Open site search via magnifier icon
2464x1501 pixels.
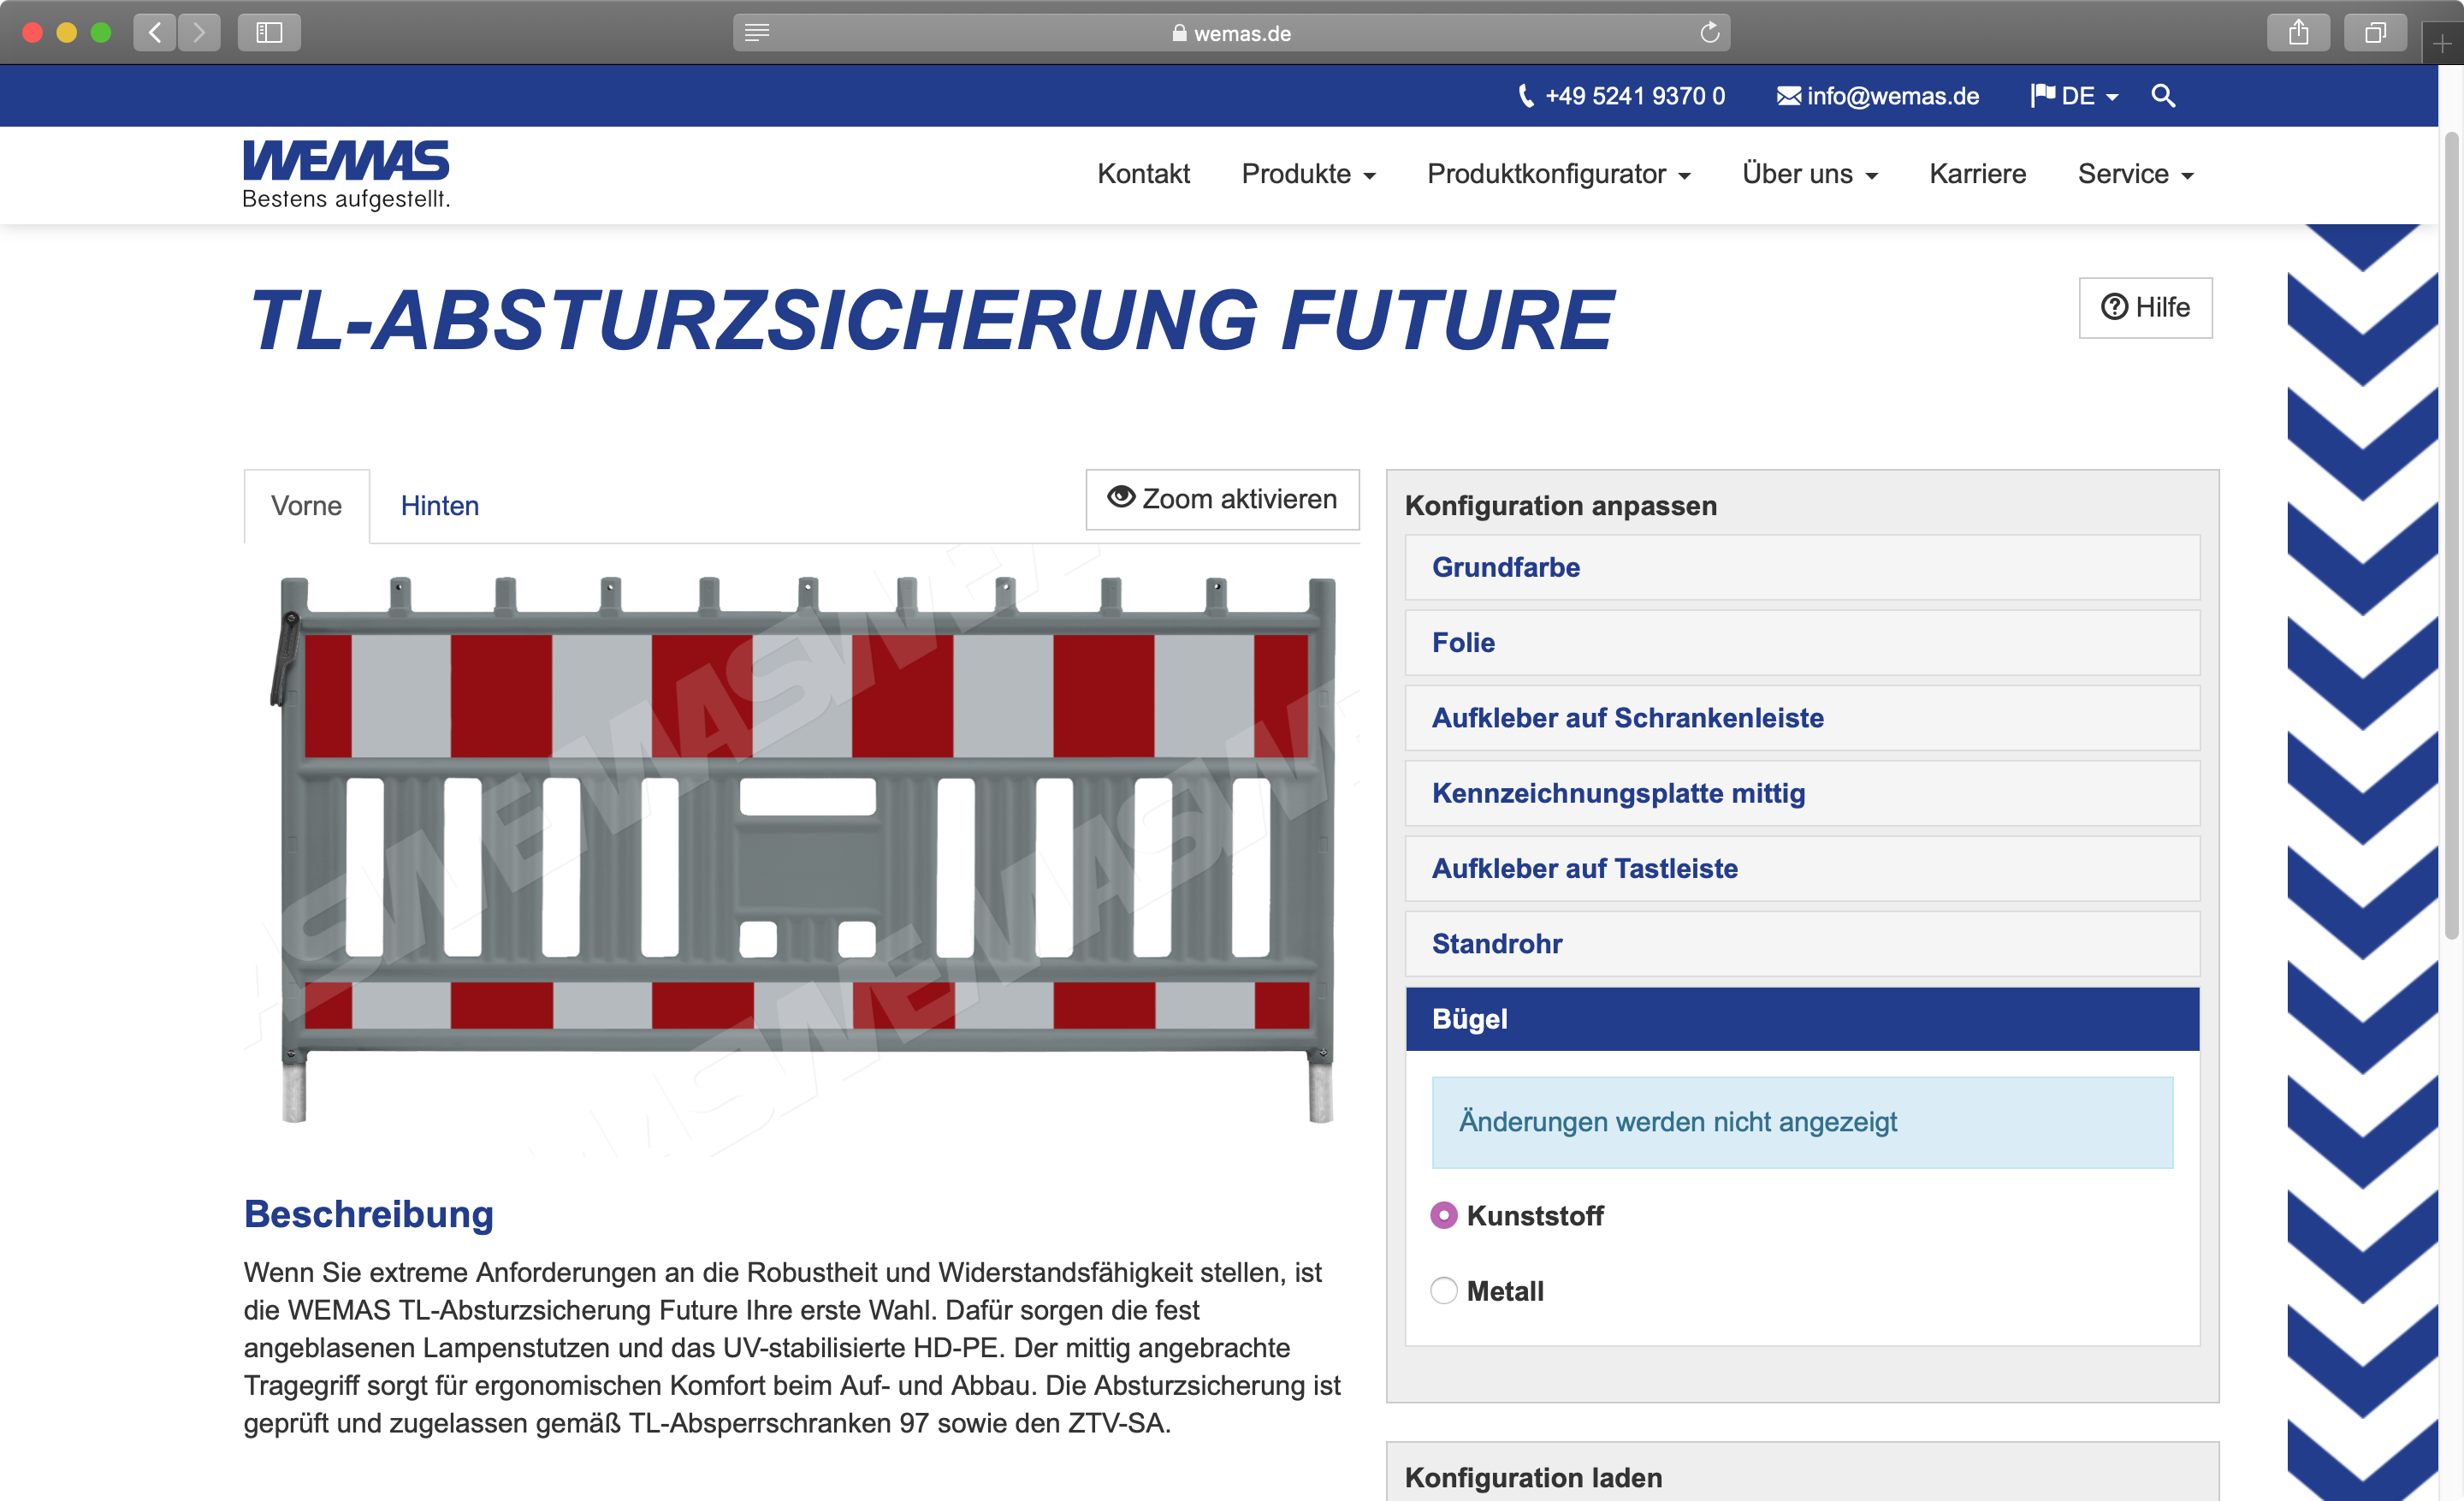(2162, 96)
